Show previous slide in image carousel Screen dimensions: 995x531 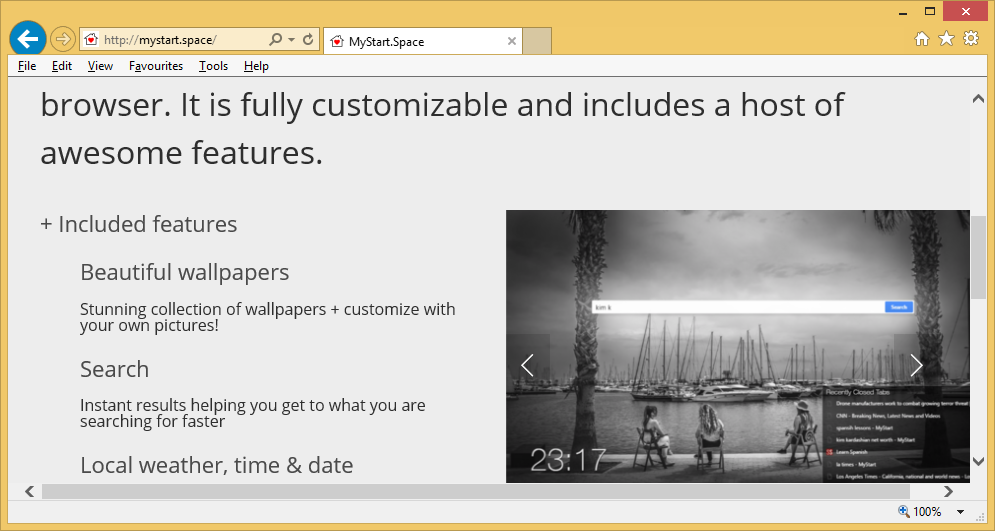point(528,365)
